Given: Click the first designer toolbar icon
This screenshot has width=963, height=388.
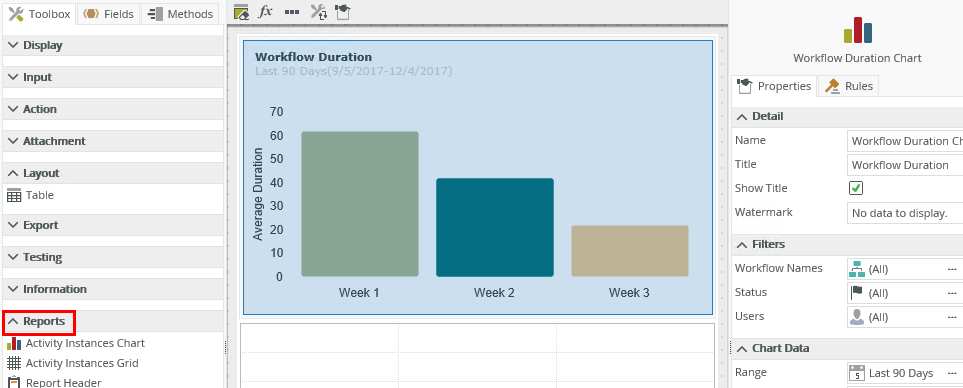Looking at the screenshot, I should tap(241, 12).
